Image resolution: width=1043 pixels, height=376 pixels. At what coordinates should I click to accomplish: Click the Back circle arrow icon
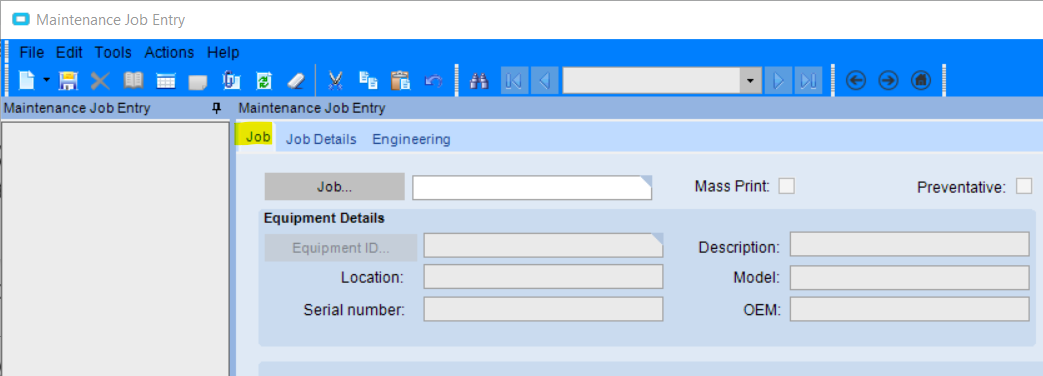[x=856, y=81]
